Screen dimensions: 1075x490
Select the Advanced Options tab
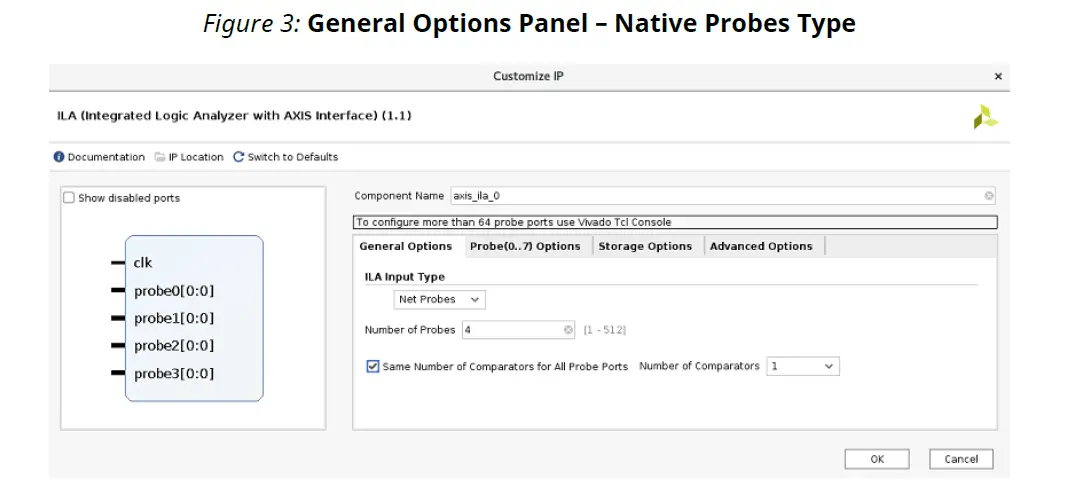coord(761,246)
